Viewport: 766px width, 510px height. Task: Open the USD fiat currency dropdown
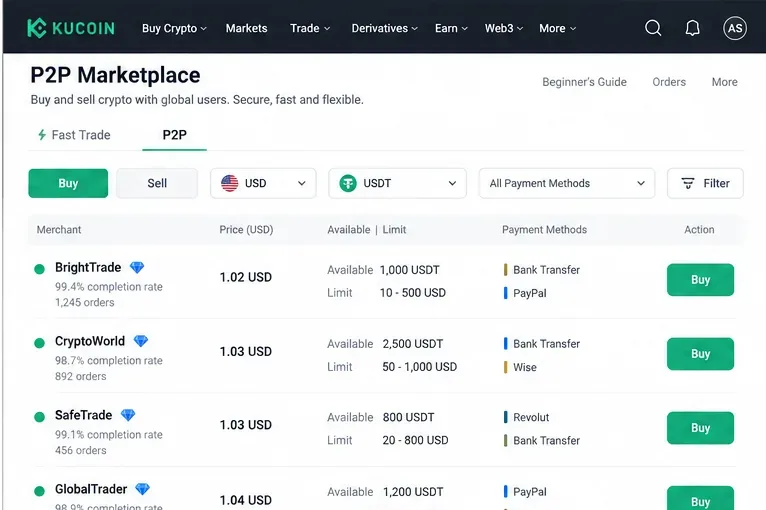[x=263, y=183]
